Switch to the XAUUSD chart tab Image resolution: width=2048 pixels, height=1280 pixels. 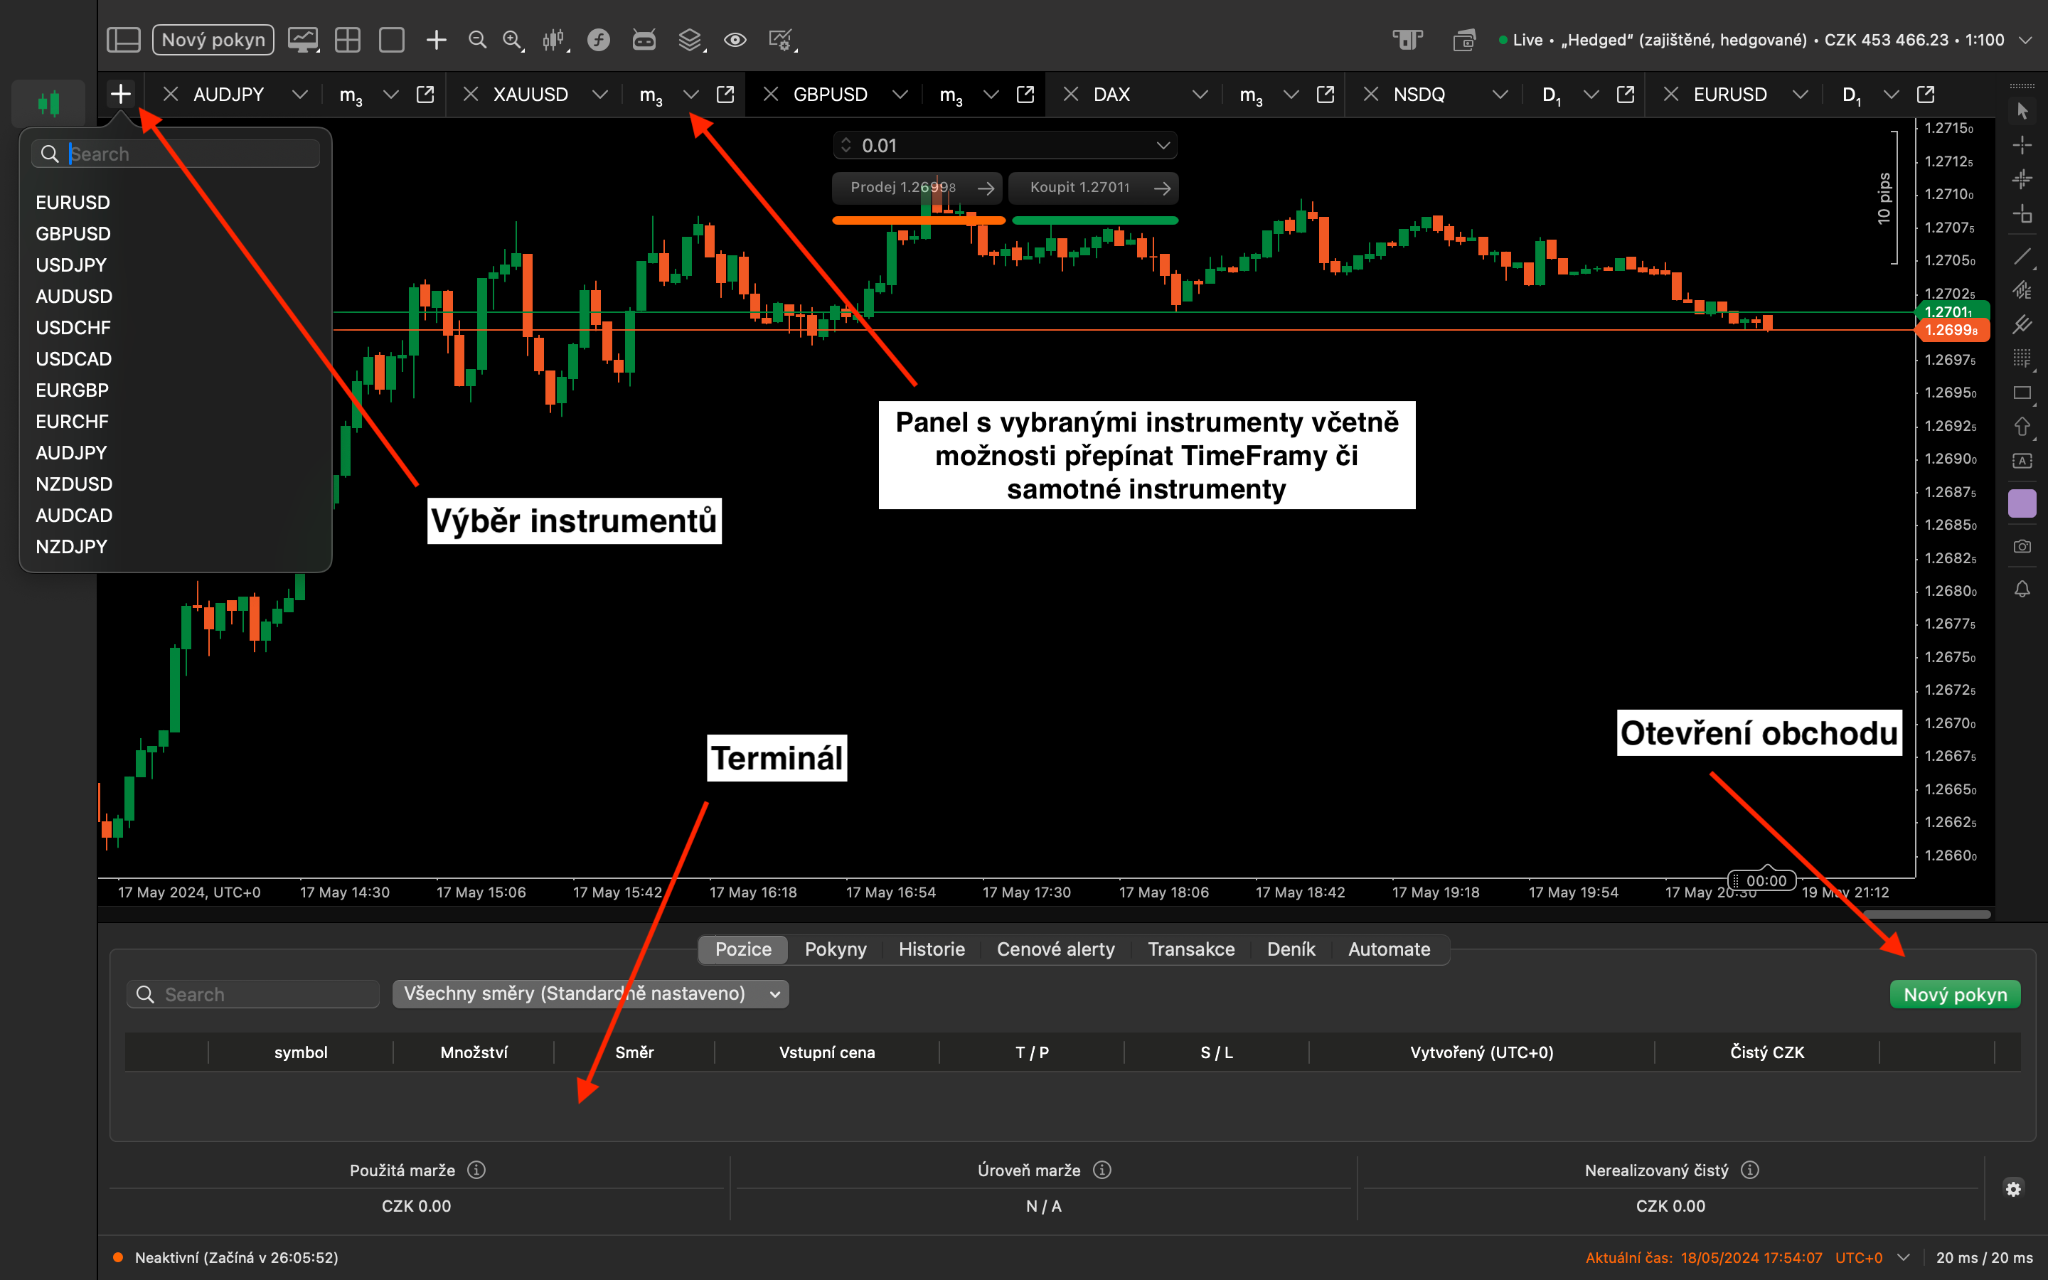(x=530, y=94)
